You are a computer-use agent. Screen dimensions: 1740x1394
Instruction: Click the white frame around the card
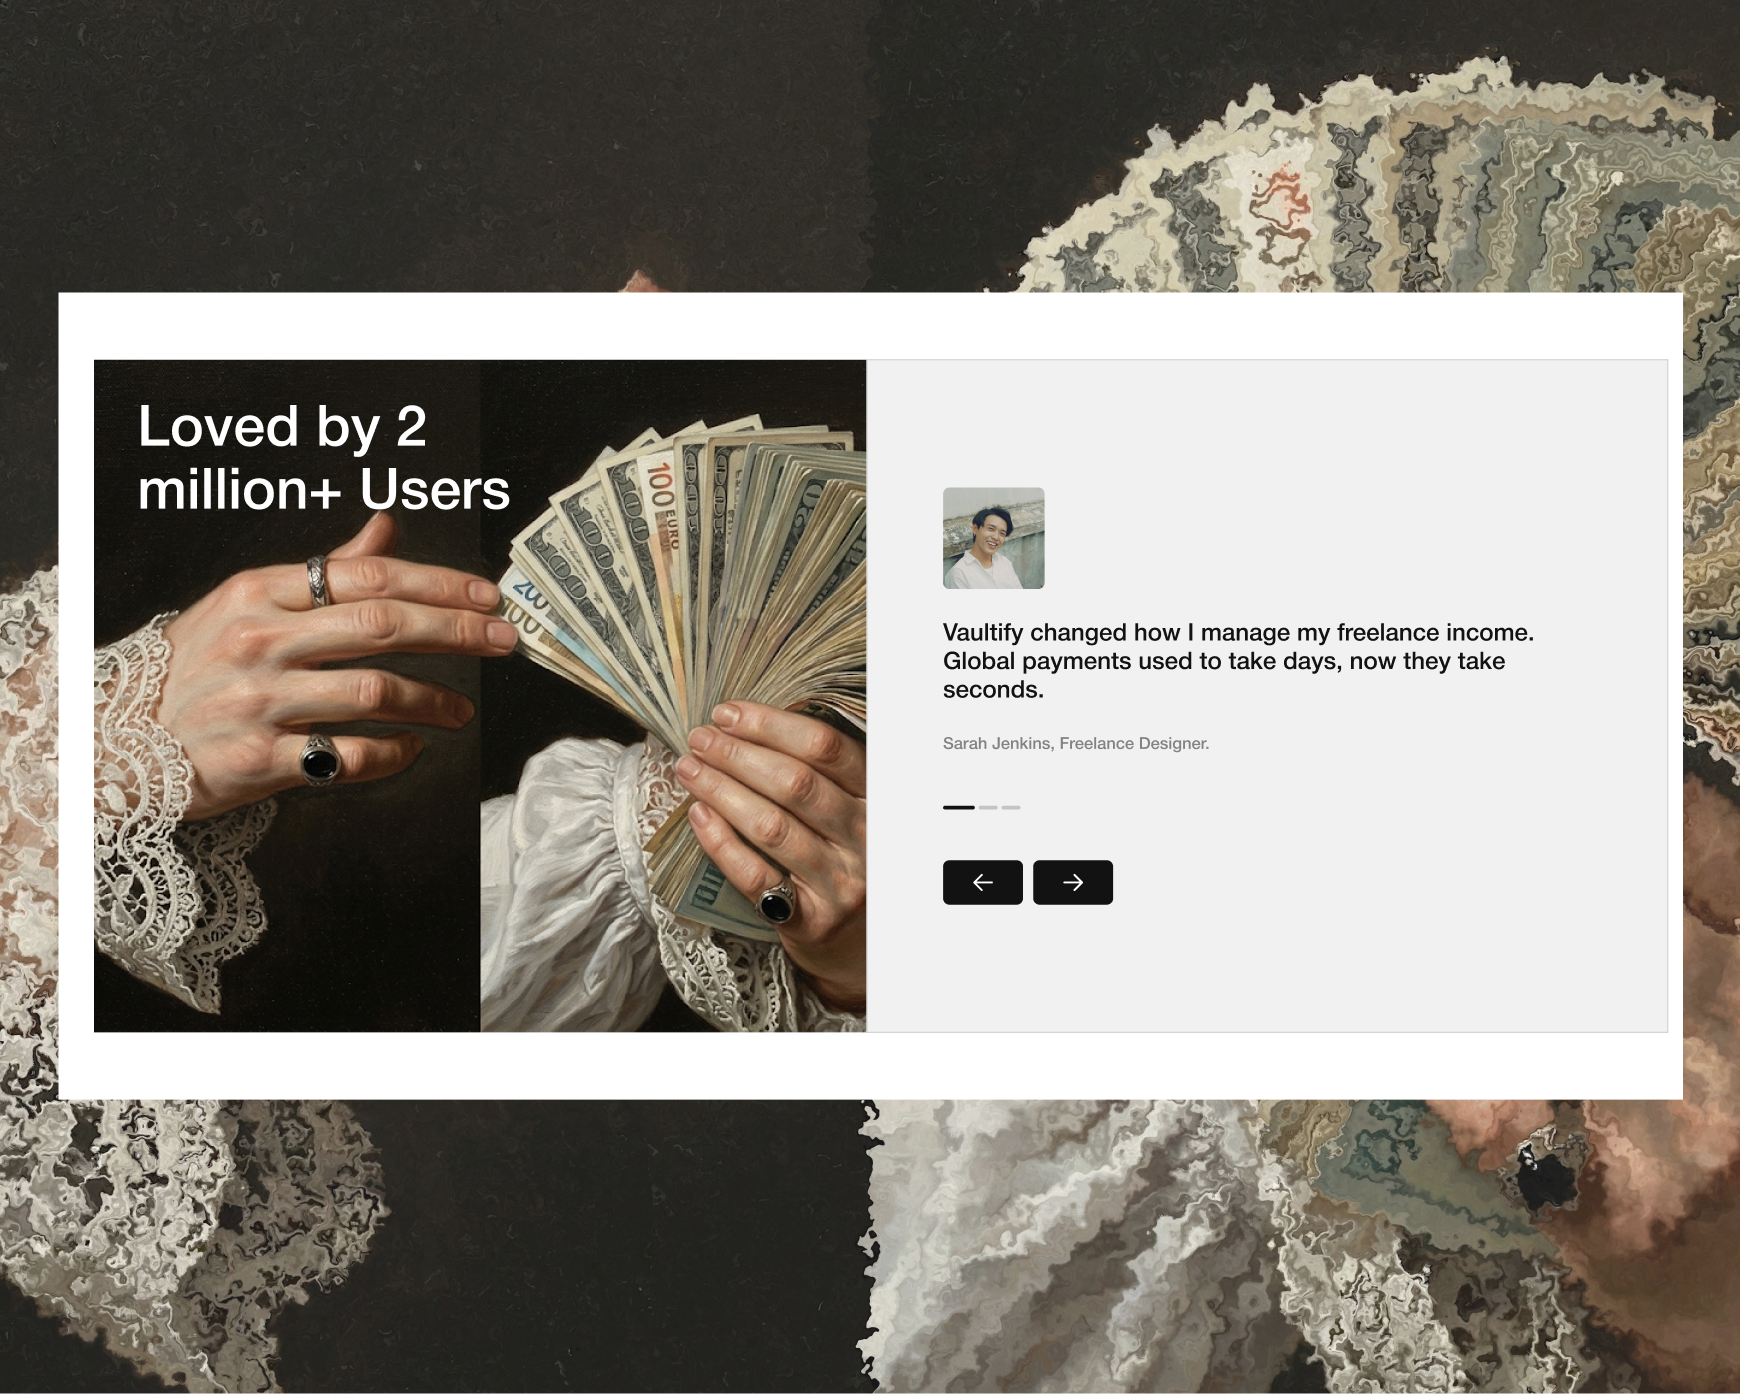tap(870, 1066)
